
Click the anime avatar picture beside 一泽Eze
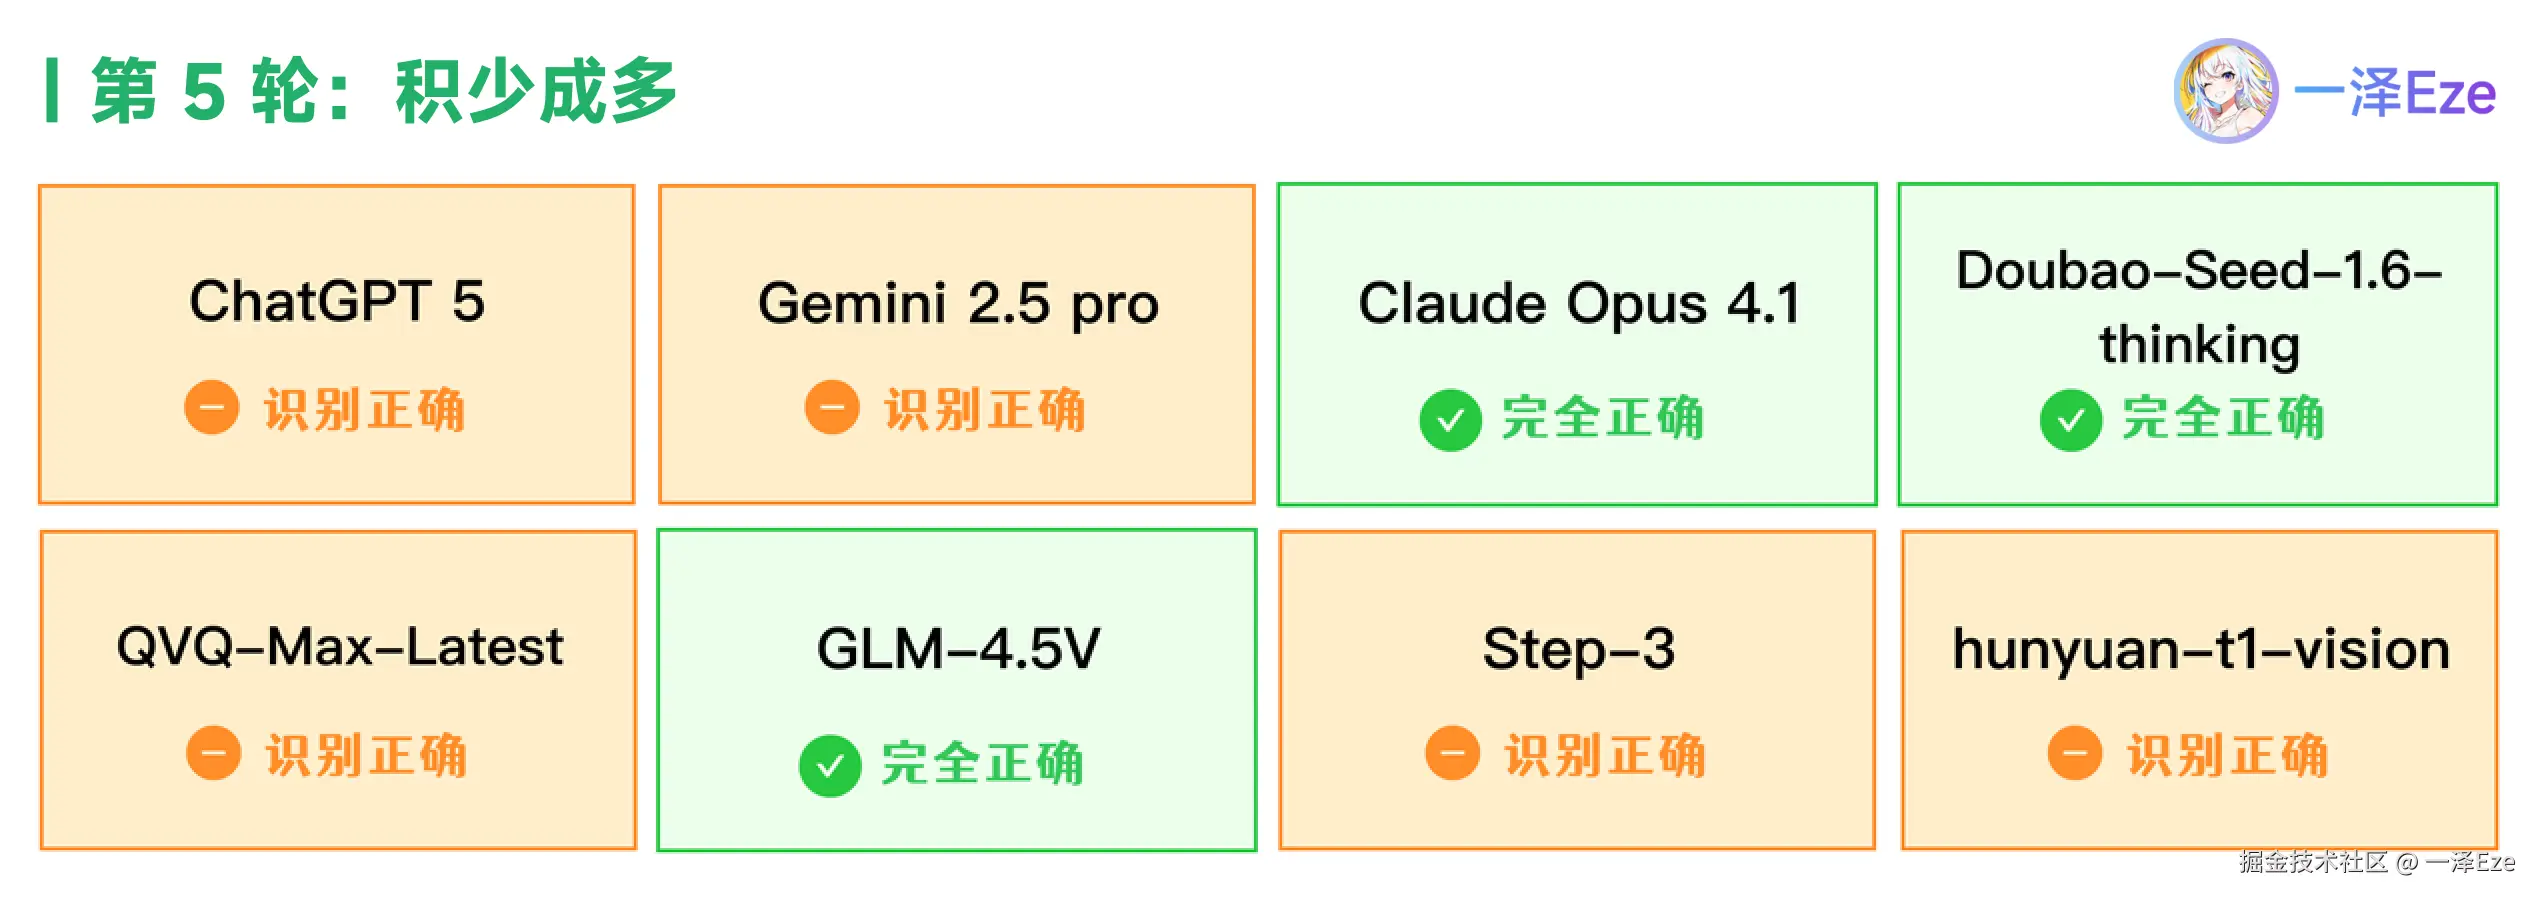[2226, 91]
